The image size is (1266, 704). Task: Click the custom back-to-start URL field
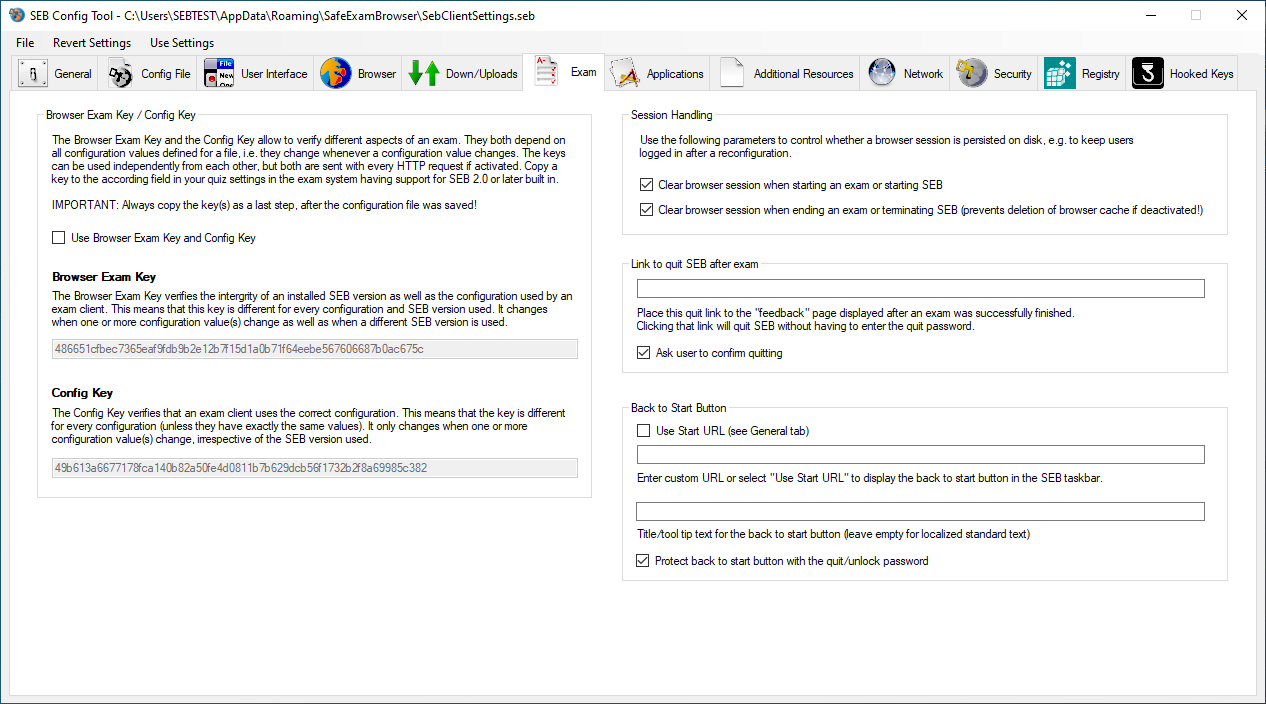coord(921,455)
